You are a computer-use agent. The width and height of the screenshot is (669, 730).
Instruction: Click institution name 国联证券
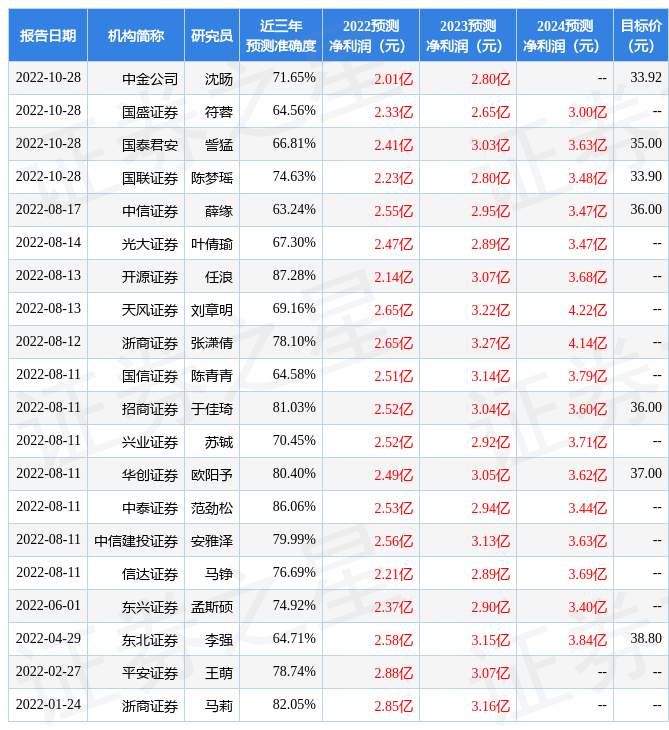[150, 178]
